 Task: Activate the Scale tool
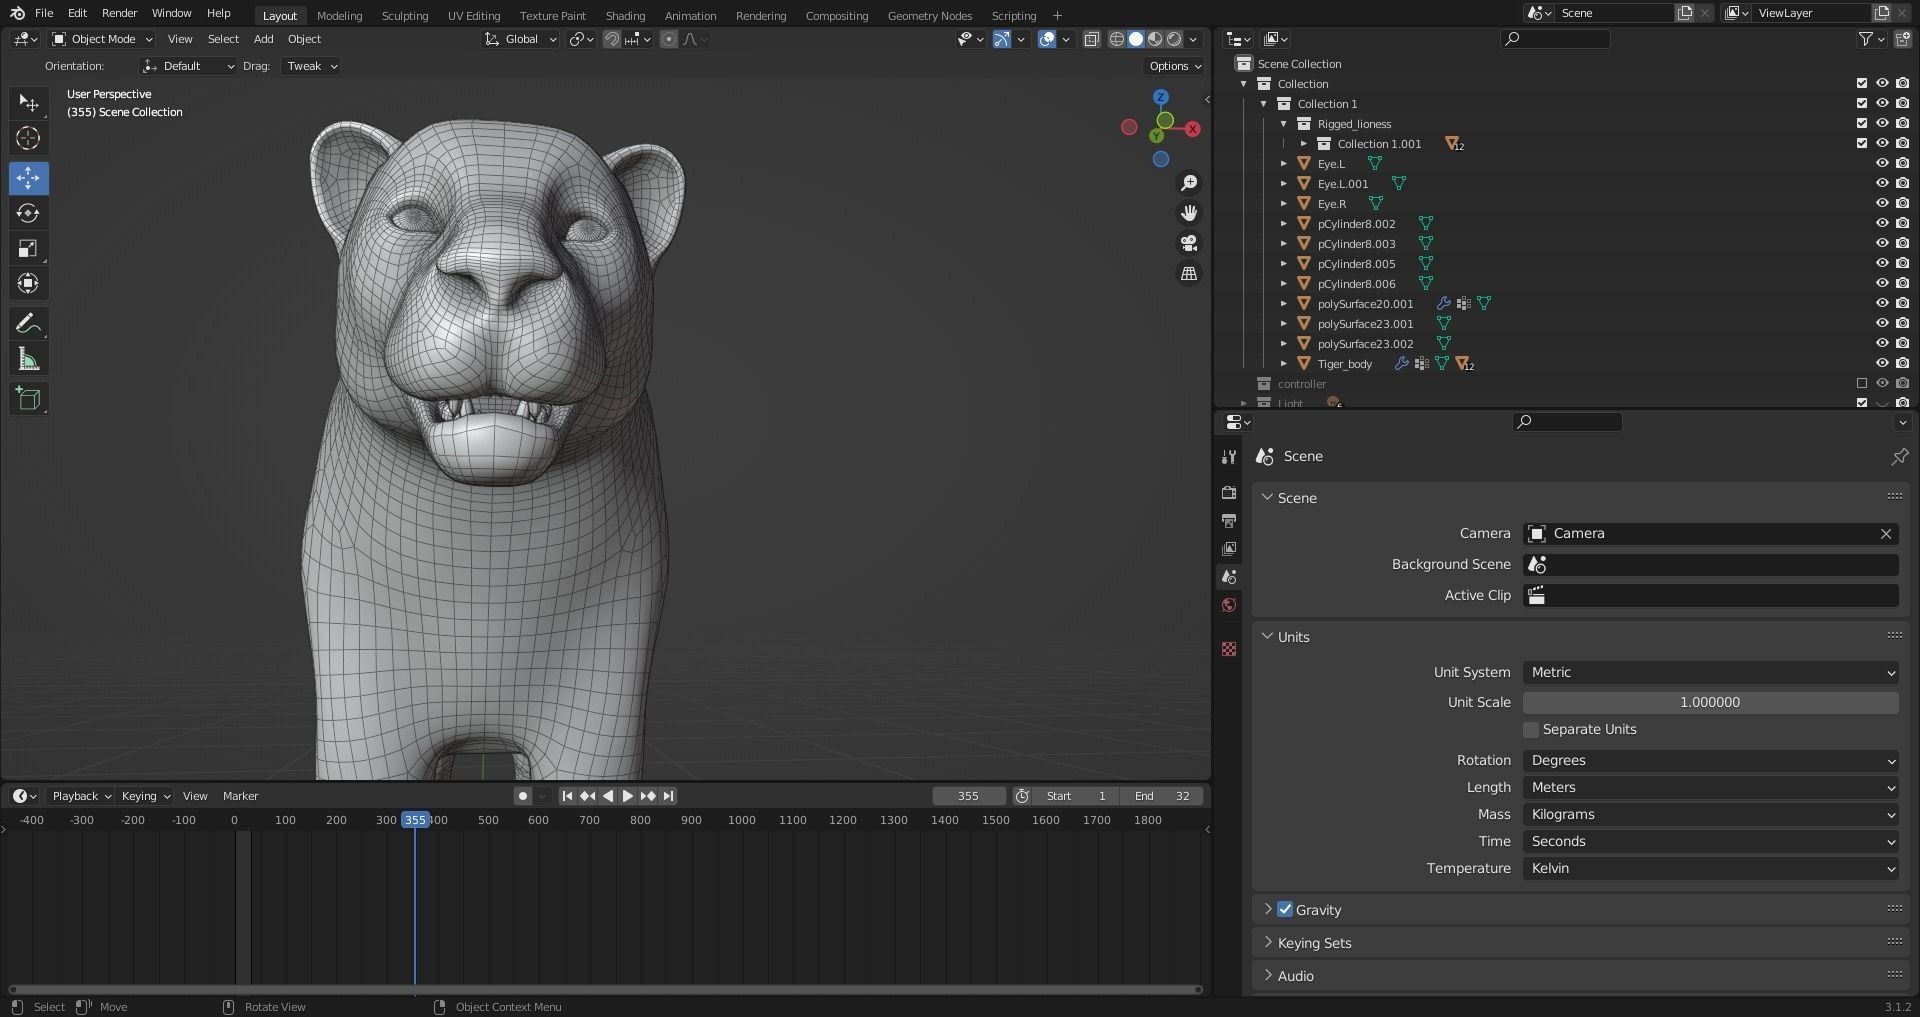(x=28, y=248)
